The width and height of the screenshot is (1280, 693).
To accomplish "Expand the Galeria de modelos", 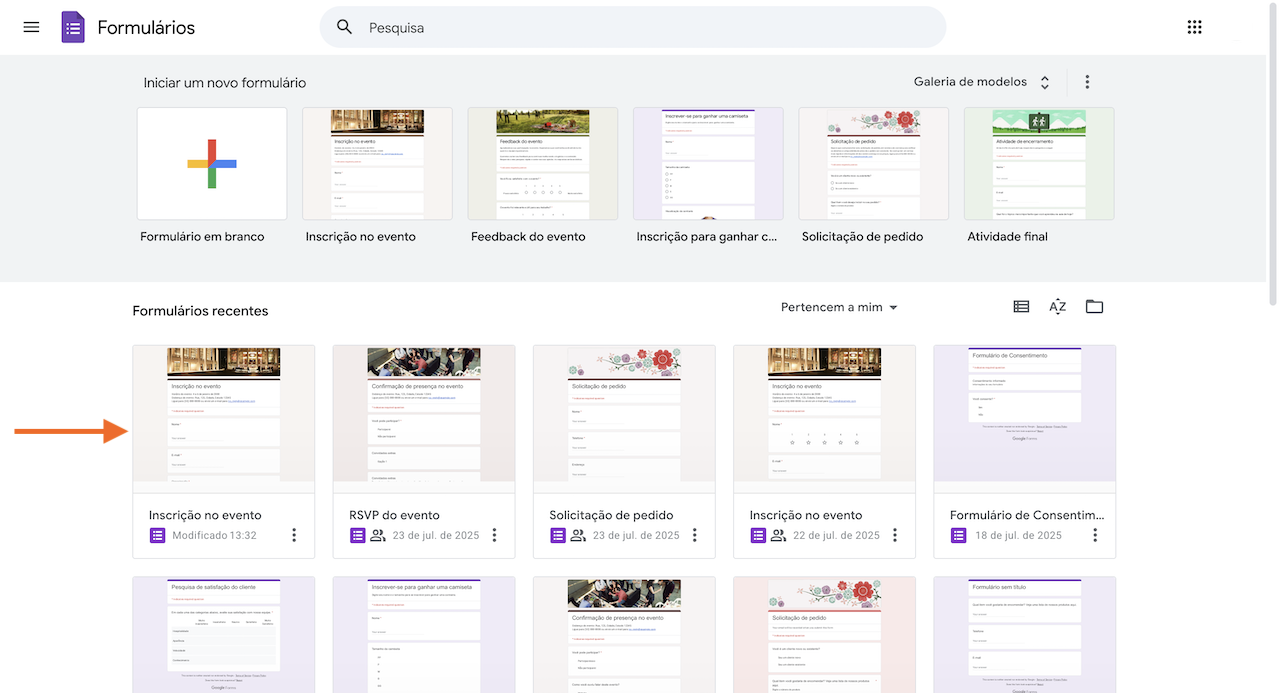I will point(982,82).
